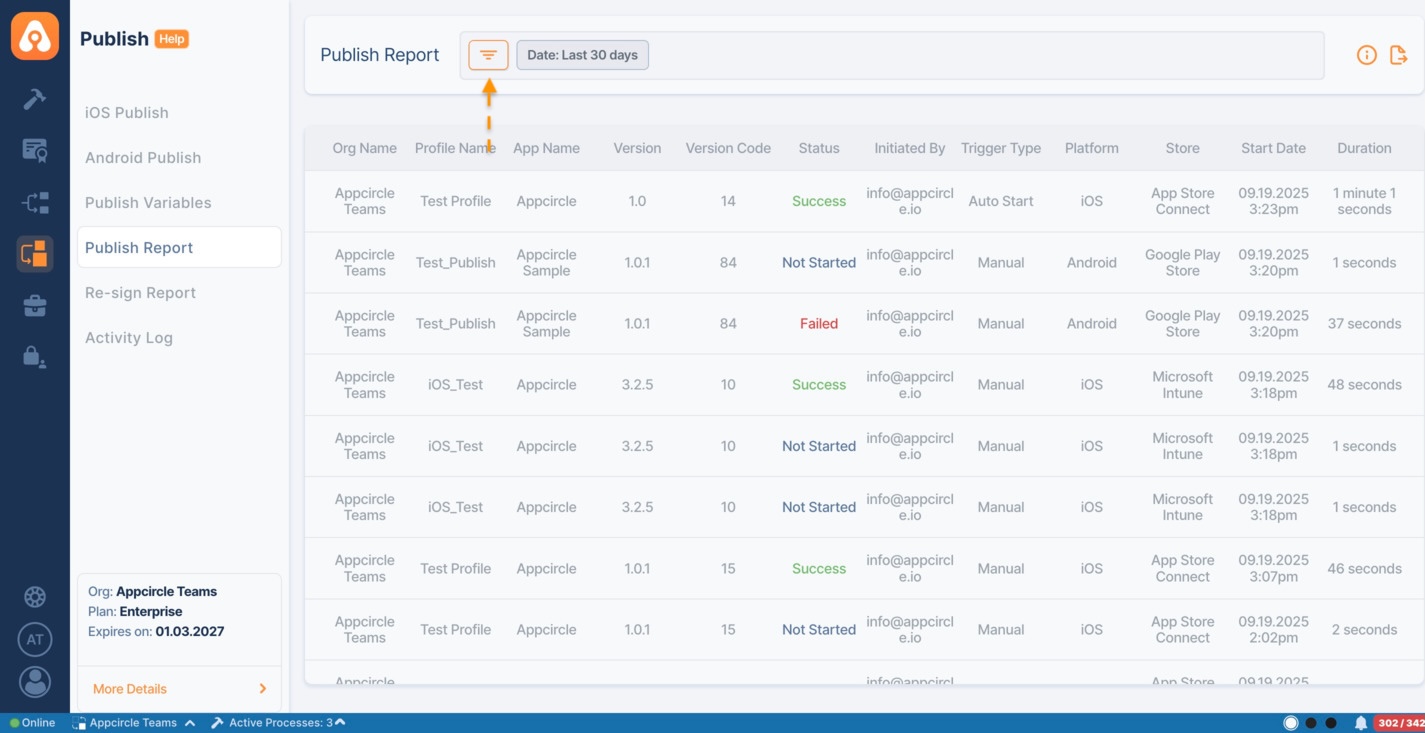Click the notifications bell in status bar
The image size is (1425, 733).
point(1360,723)
